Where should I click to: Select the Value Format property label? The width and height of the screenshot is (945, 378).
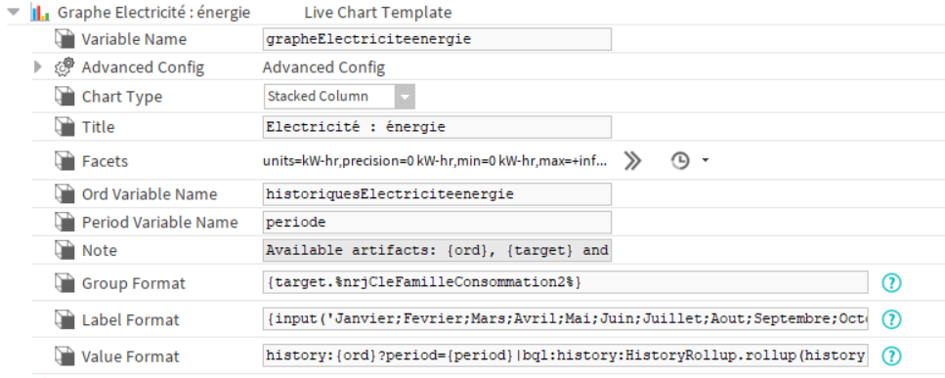click(130, 356)
